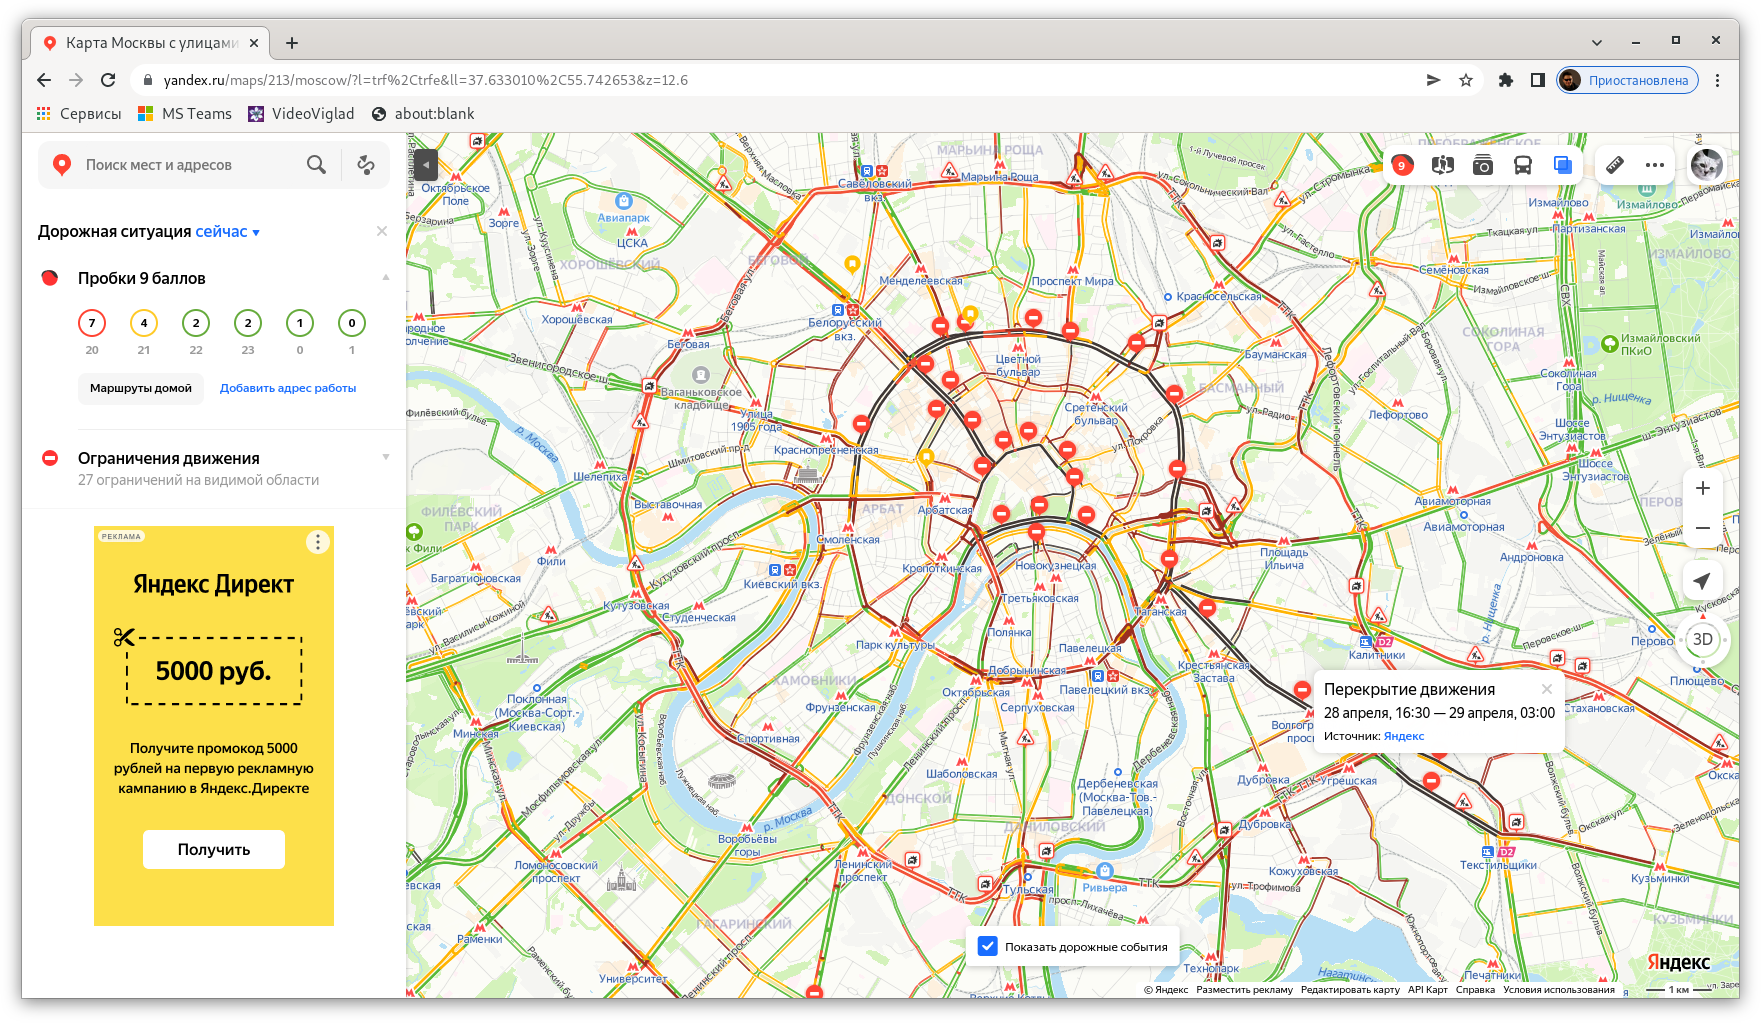
Task: Open Chrome's three-dot menu
Action: (x=1717, y=80)
